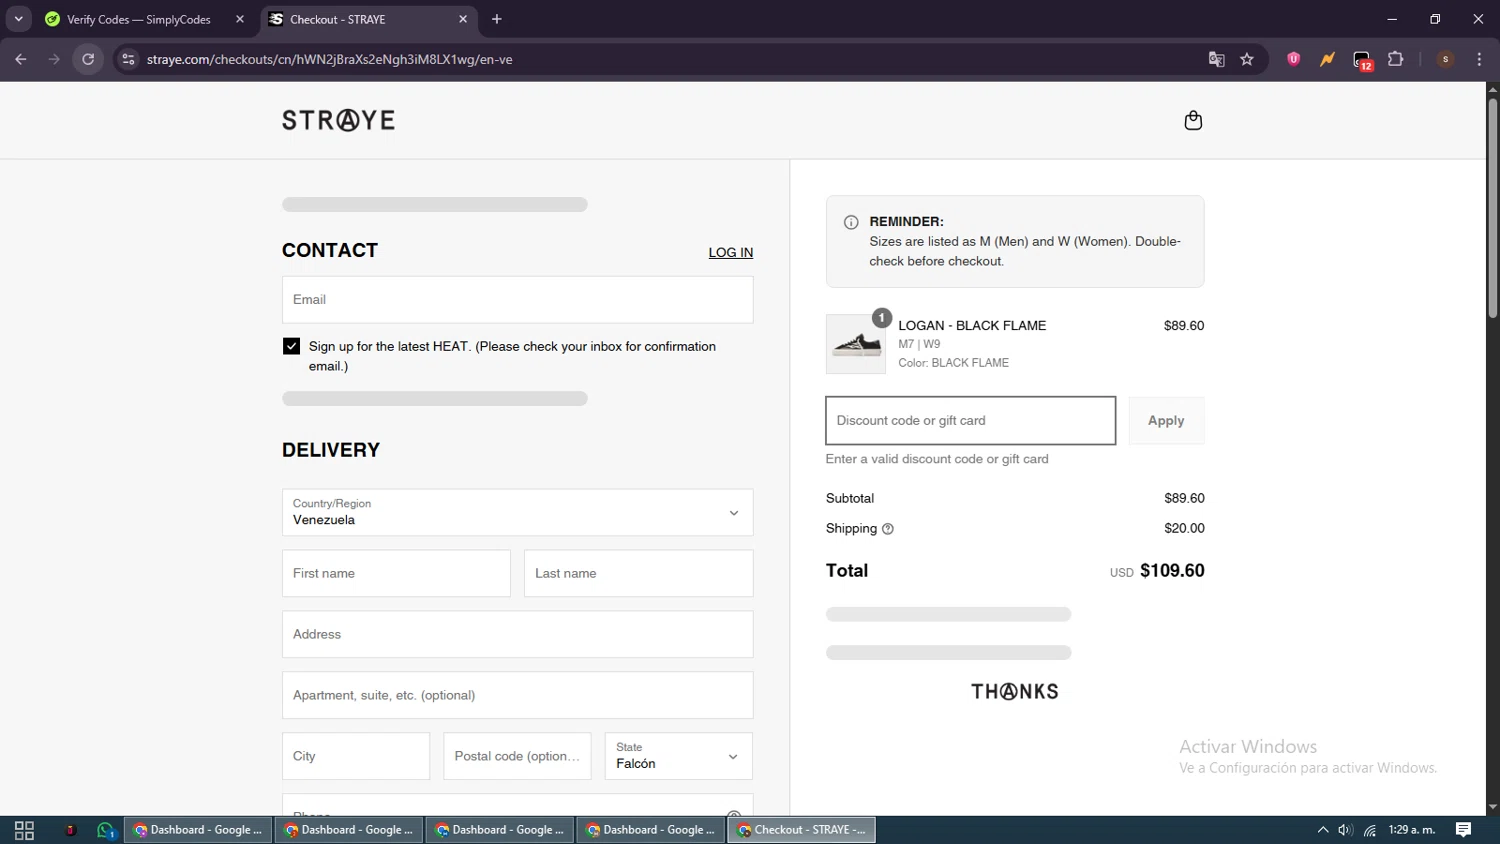
Task: Open the red app icon in taskbar
Action: (70, 830)
